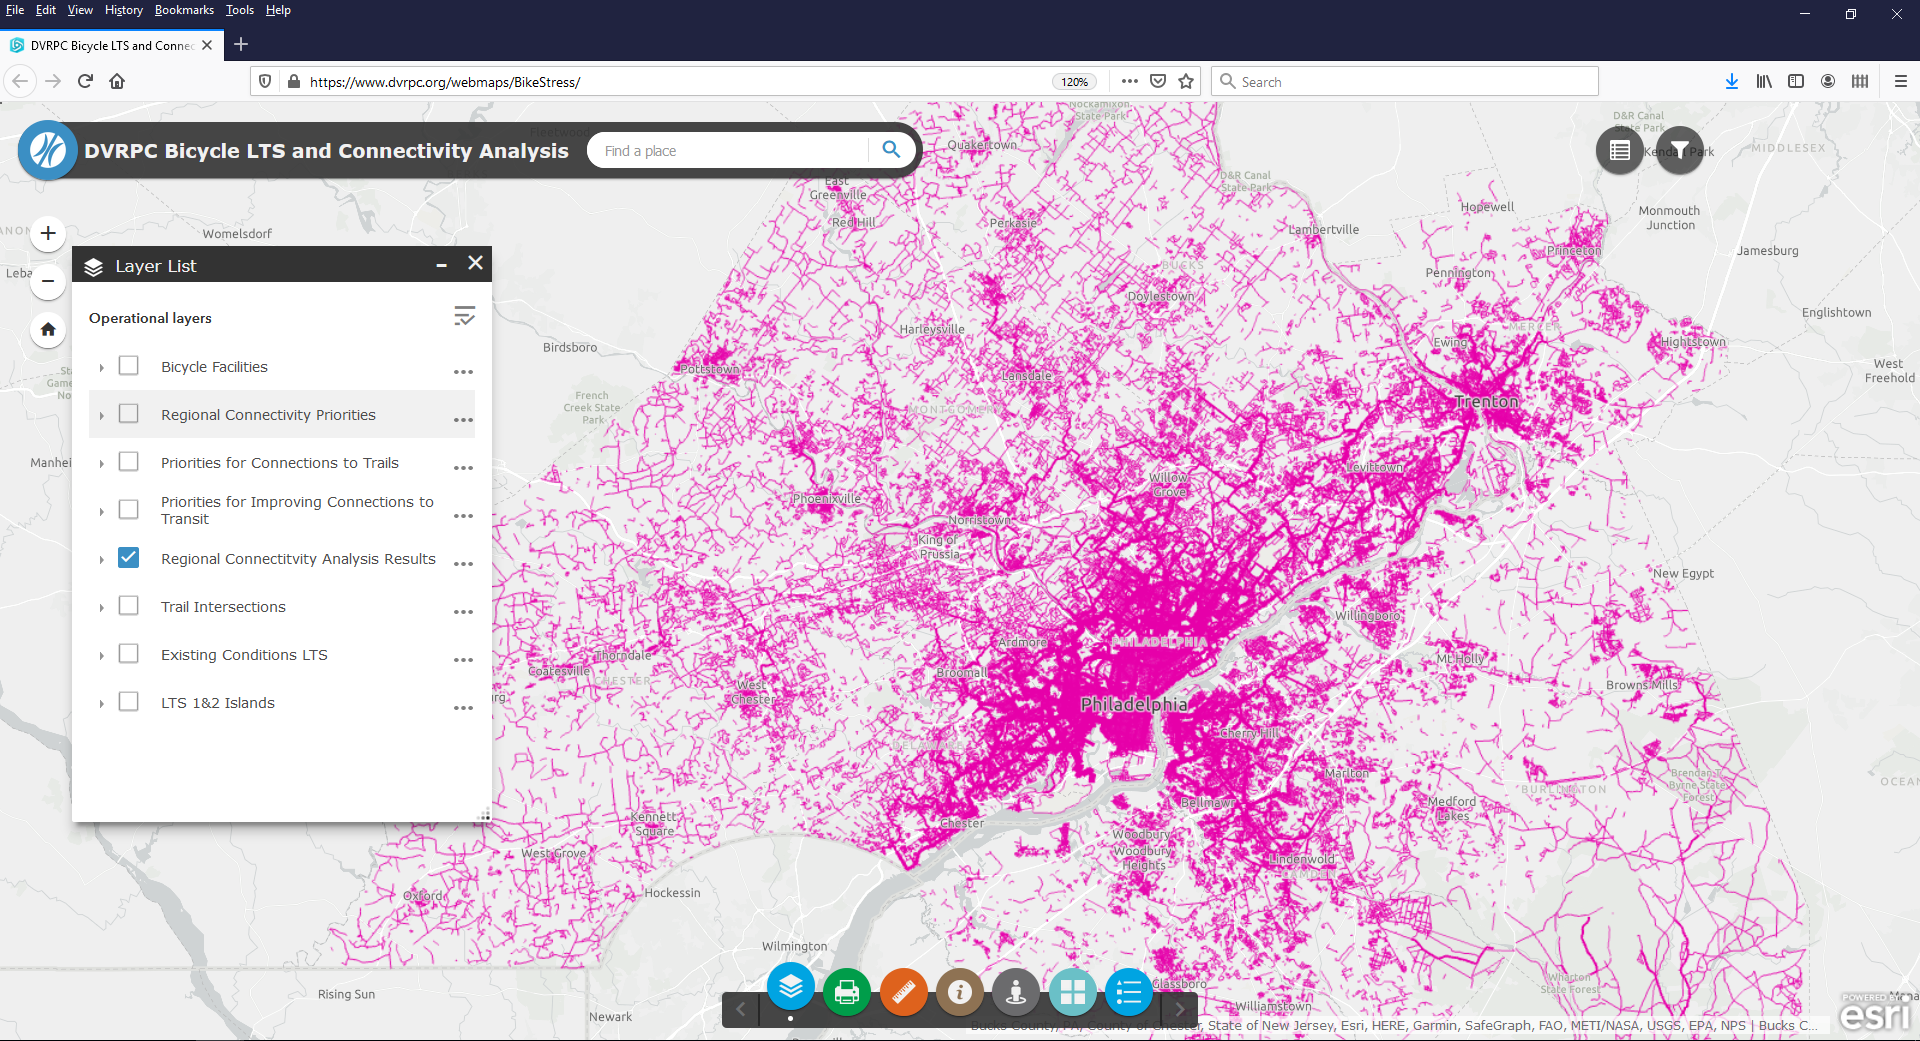Click the search magnifier button
This screenshot has width=1920, height=1041.
point(891,150)
